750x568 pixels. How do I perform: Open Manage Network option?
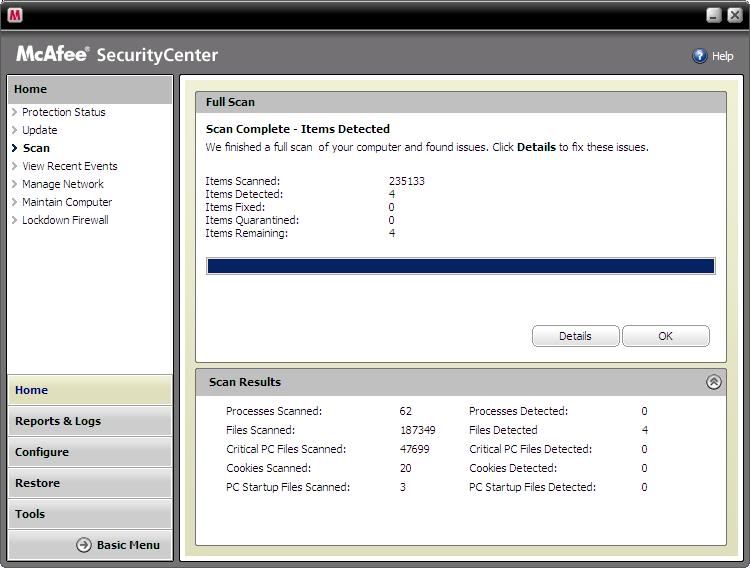click(63, 184)
